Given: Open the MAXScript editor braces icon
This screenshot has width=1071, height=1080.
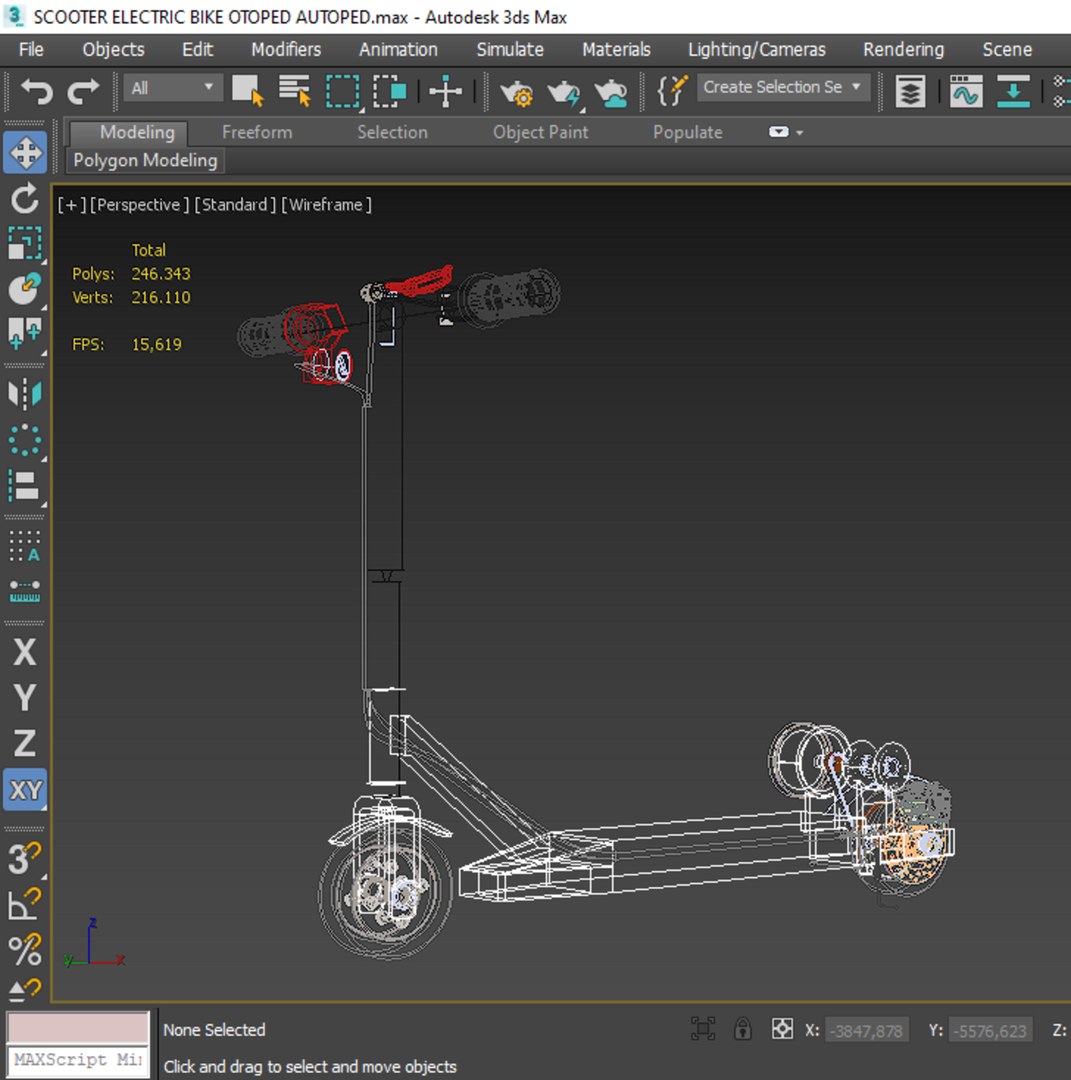Looking at the screenshot, I should [671, 90].
